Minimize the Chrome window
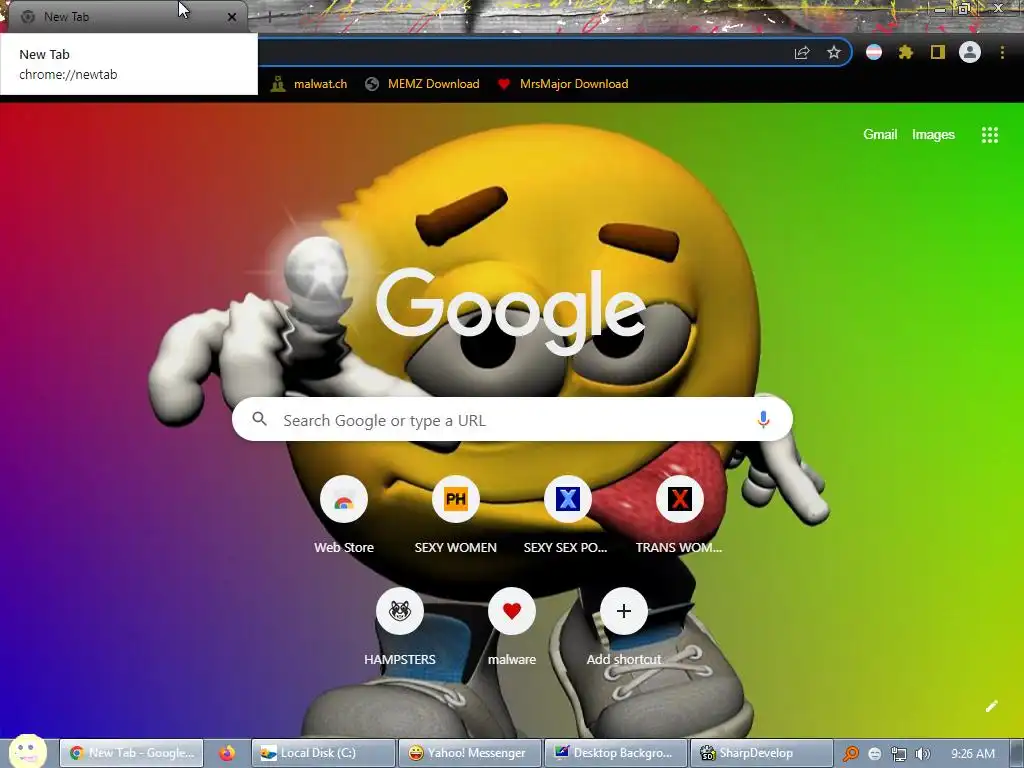Screen dimensions: 1024x768 (940, 9)
